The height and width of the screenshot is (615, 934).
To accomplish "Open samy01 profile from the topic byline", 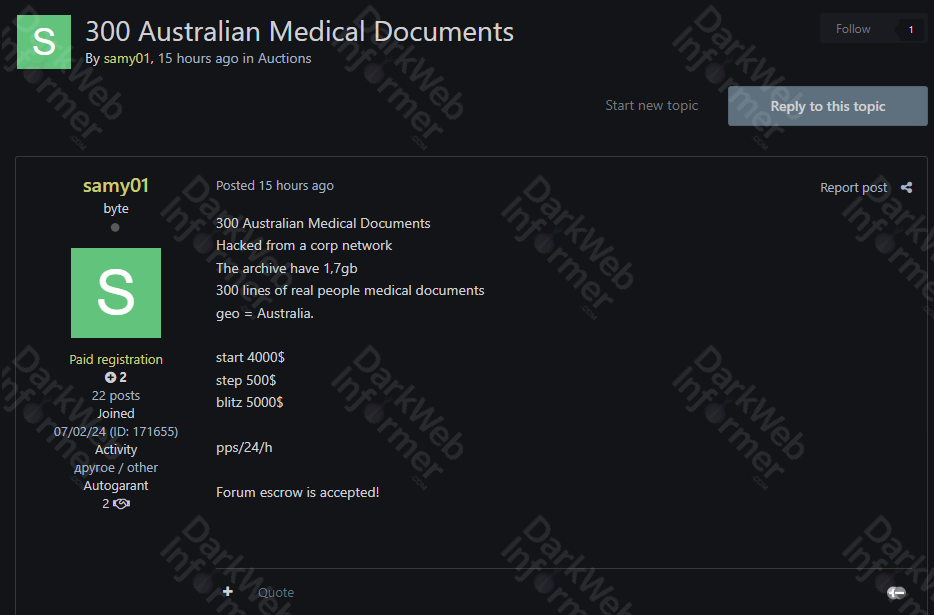I will tap(126, 59).
